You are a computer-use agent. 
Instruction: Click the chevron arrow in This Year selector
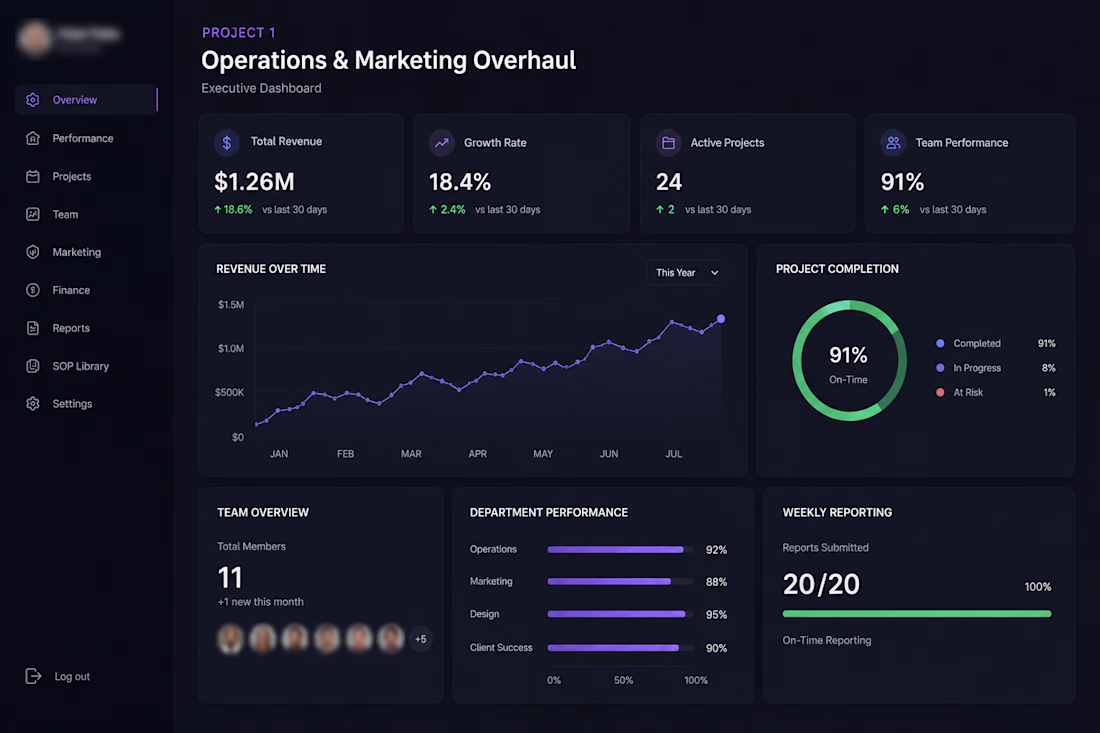(714, 273)
